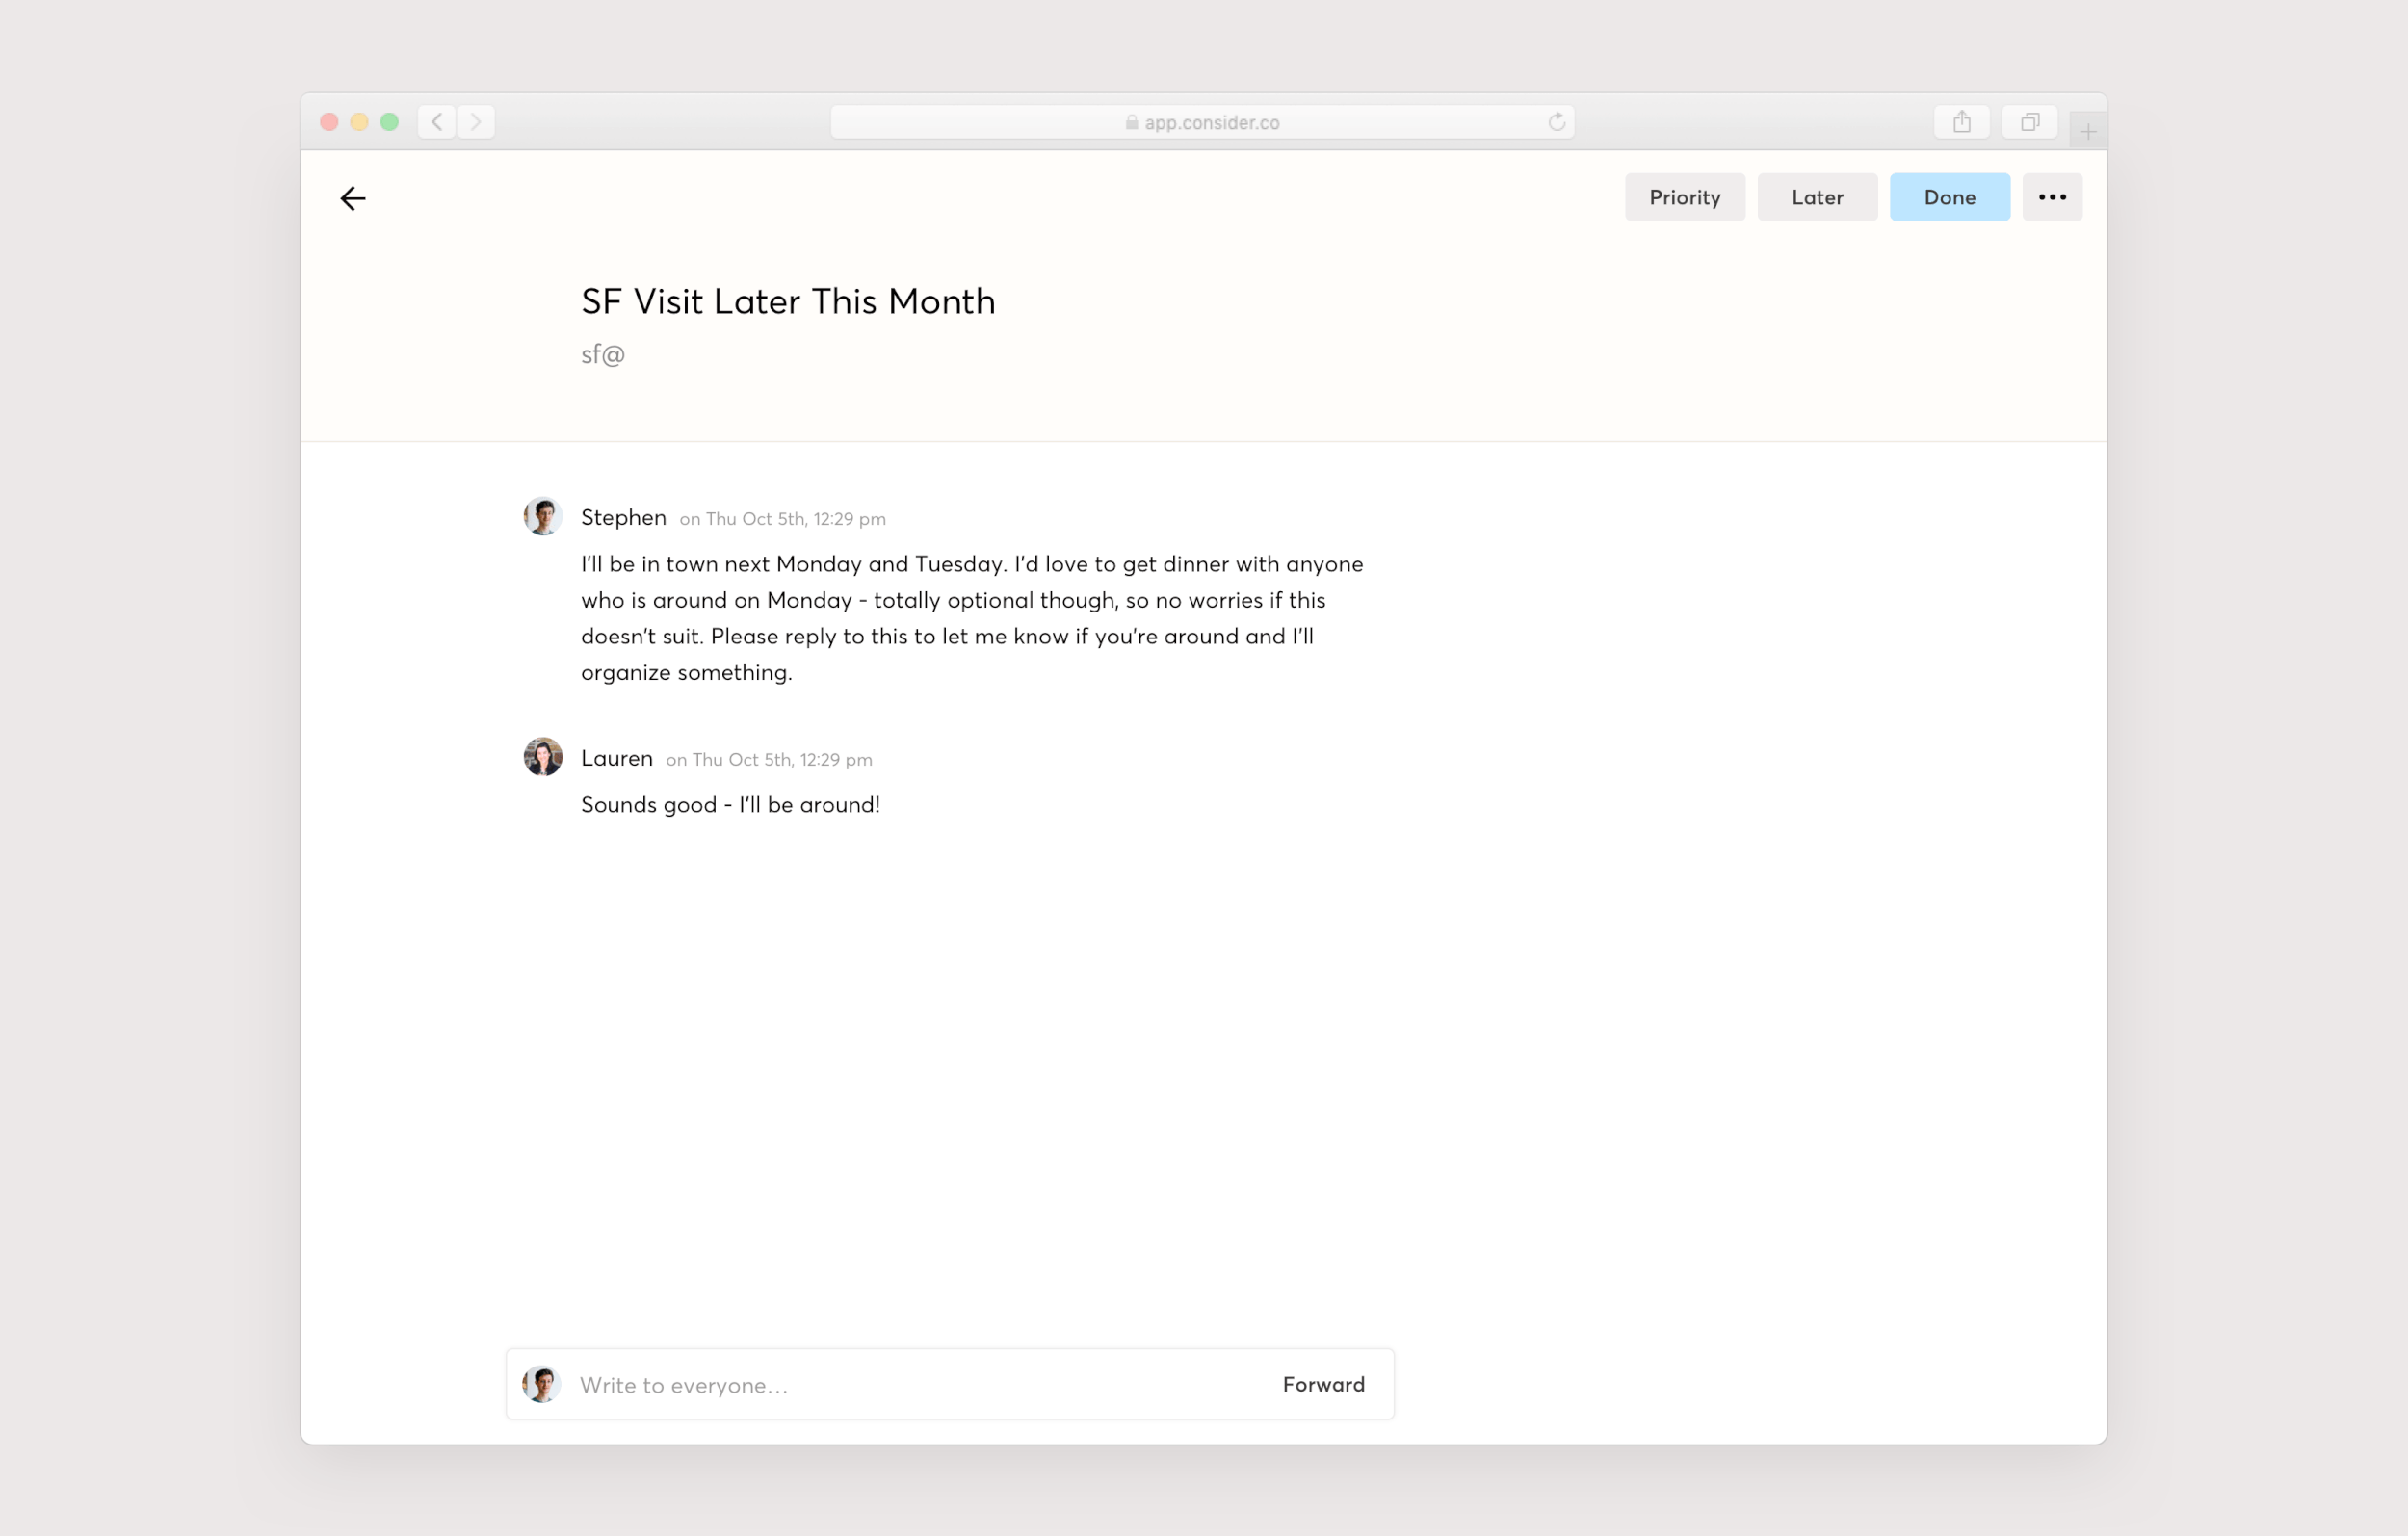
Task: Click the avatar in the reply box
Action: [x=541, y=1385]
